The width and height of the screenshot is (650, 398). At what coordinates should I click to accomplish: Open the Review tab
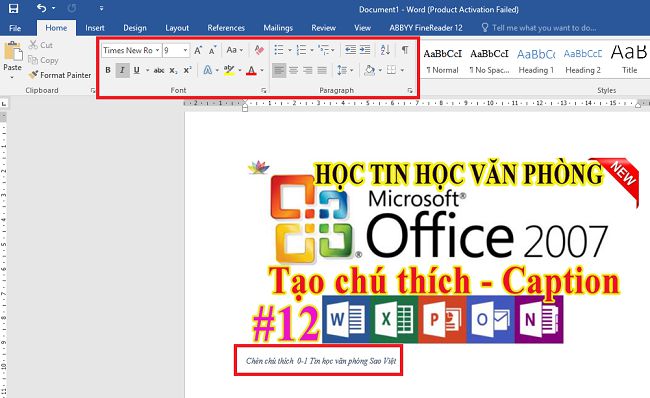[323, 28]
